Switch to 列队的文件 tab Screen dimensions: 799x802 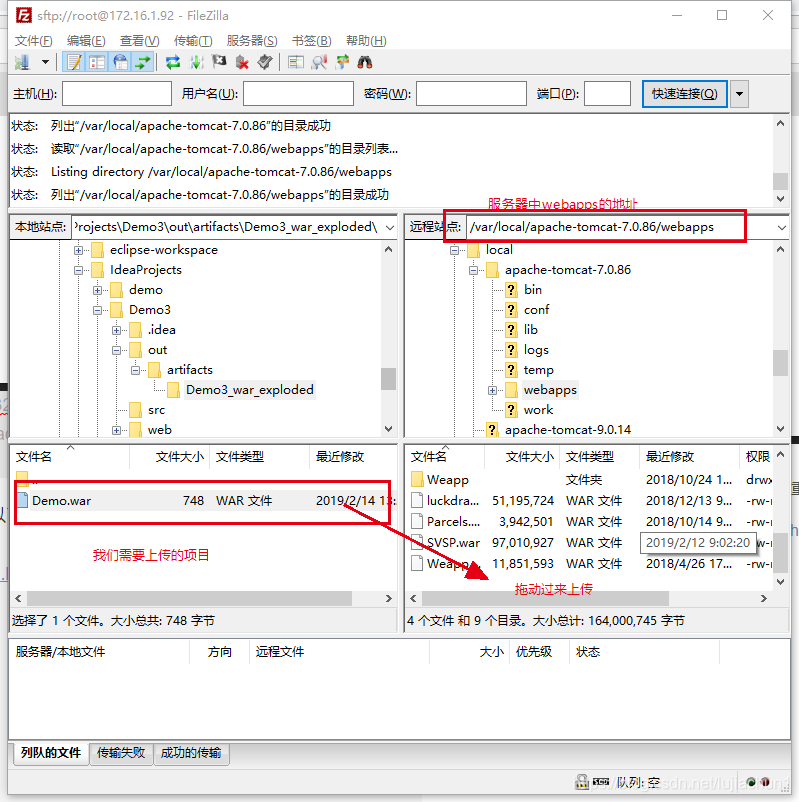click(x=51, y=753)
